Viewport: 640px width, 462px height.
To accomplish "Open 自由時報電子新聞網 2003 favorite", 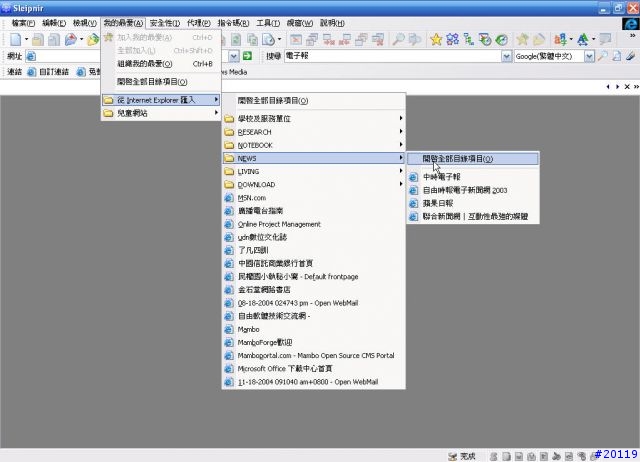I will [473, 190].
